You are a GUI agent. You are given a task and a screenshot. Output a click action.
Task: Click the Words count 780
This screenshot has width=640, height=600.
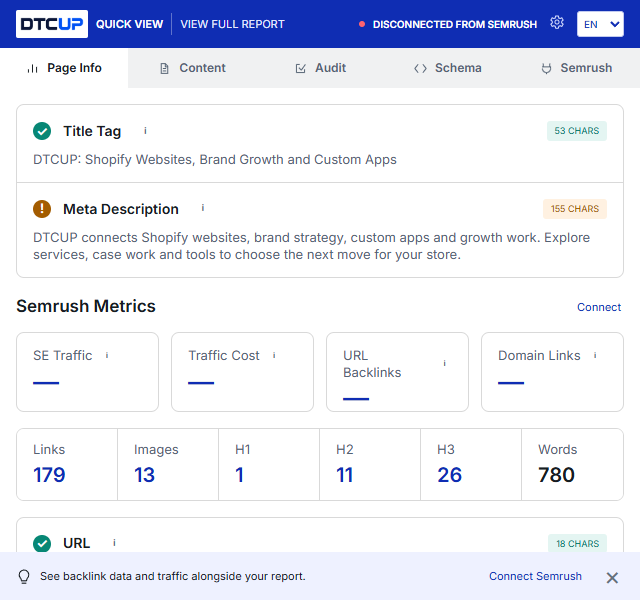tap(556, 475)
